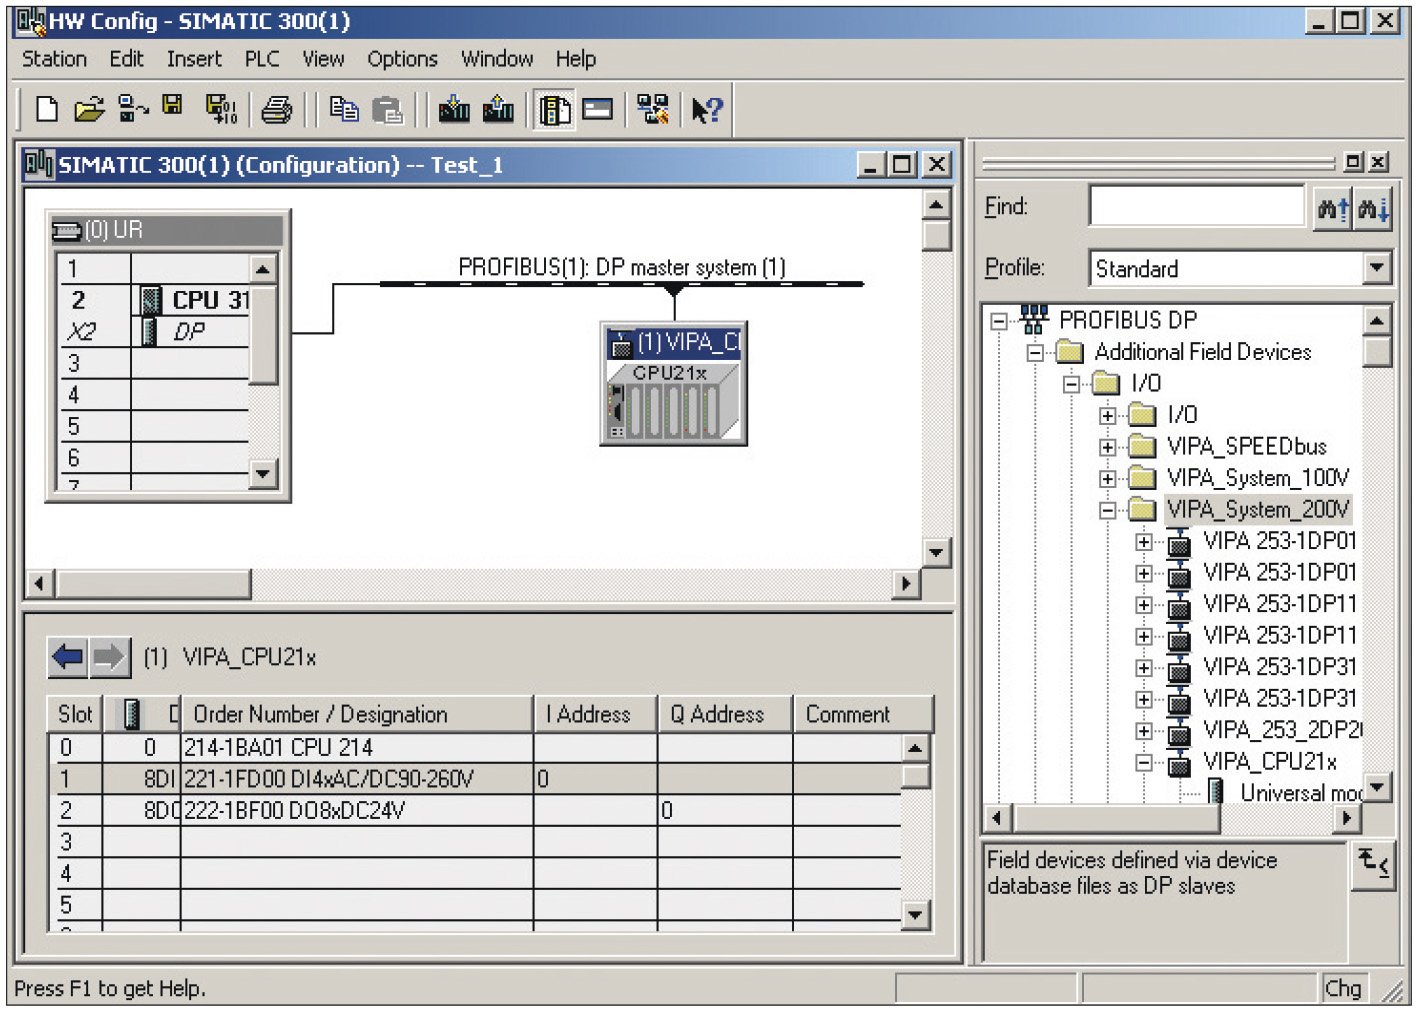Toggle the hardware Catalog view icon
This screenshot has height=1013, width=1419.
coord(555,110)
